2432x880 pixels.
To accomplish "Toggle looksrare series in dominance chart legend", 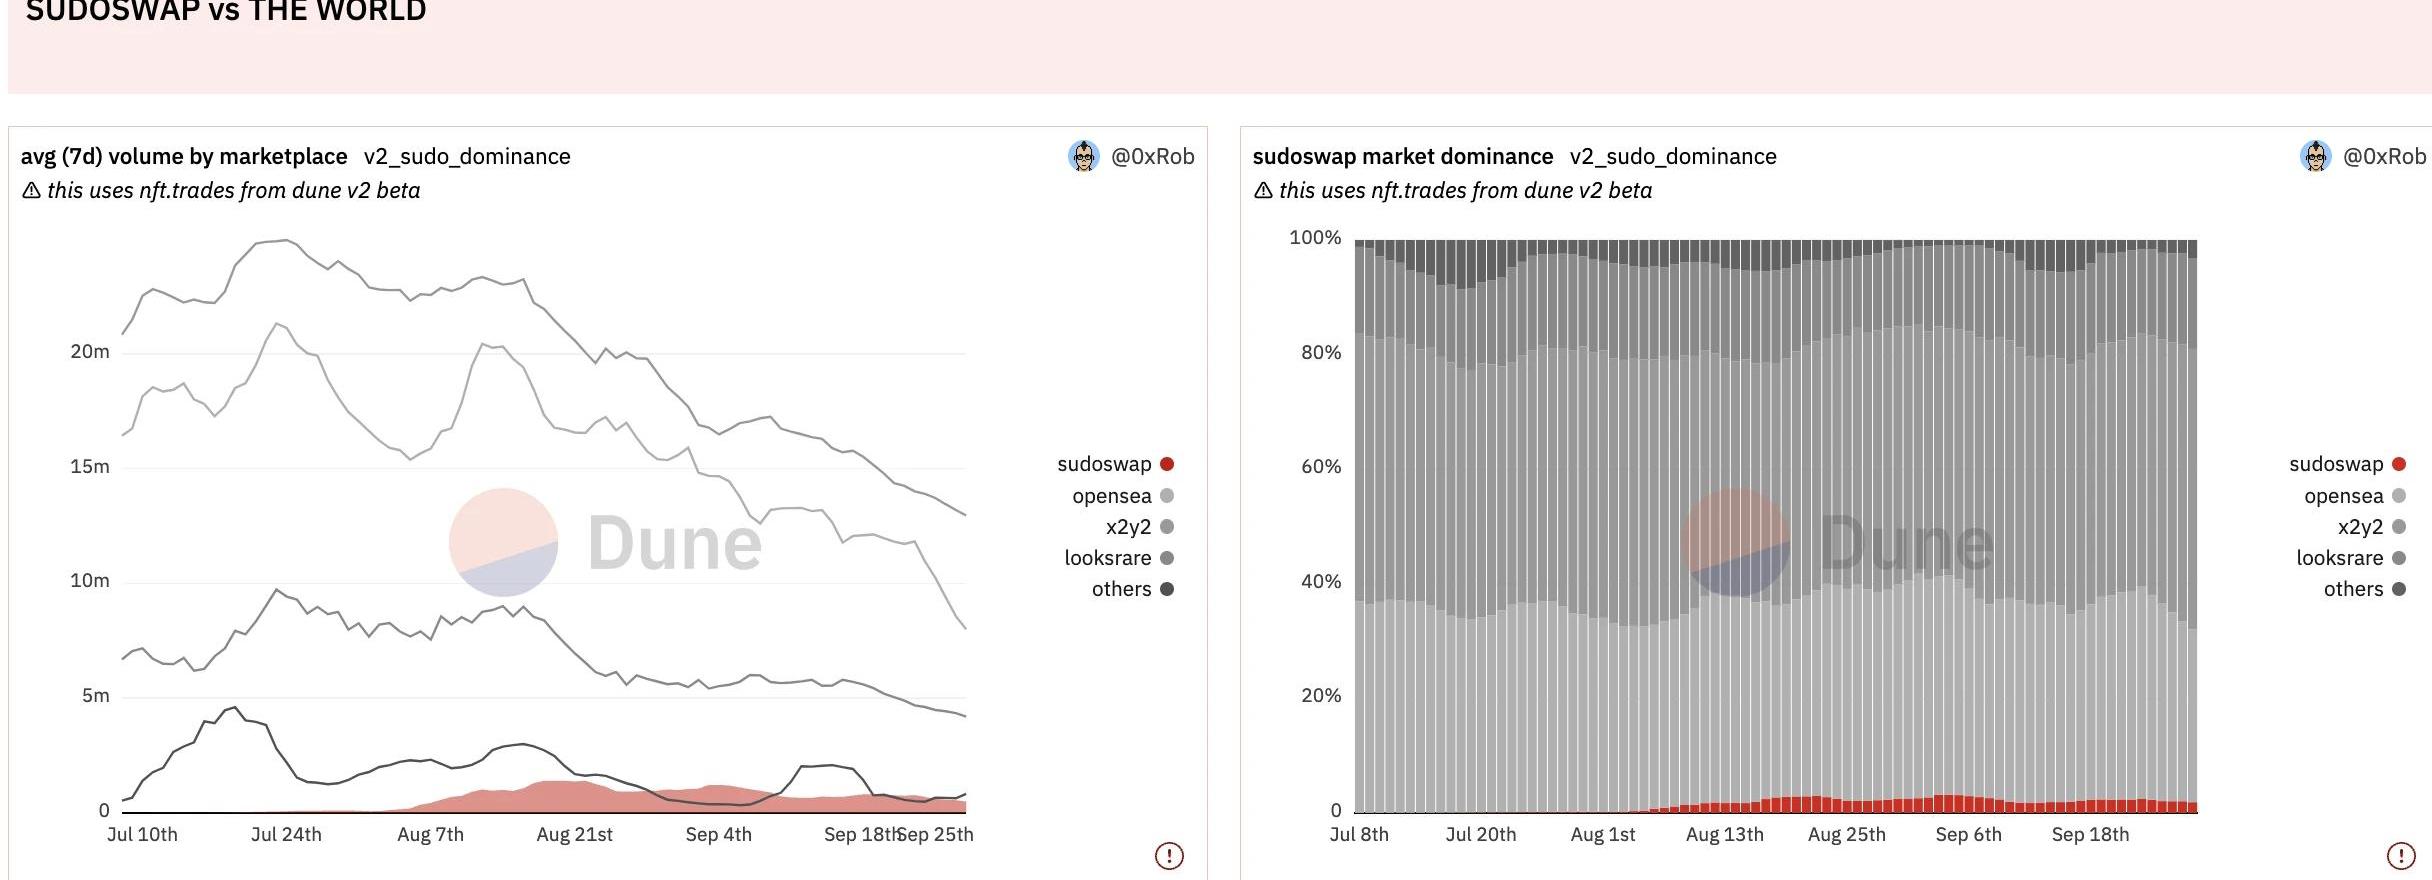I will tap(2351, 558).
